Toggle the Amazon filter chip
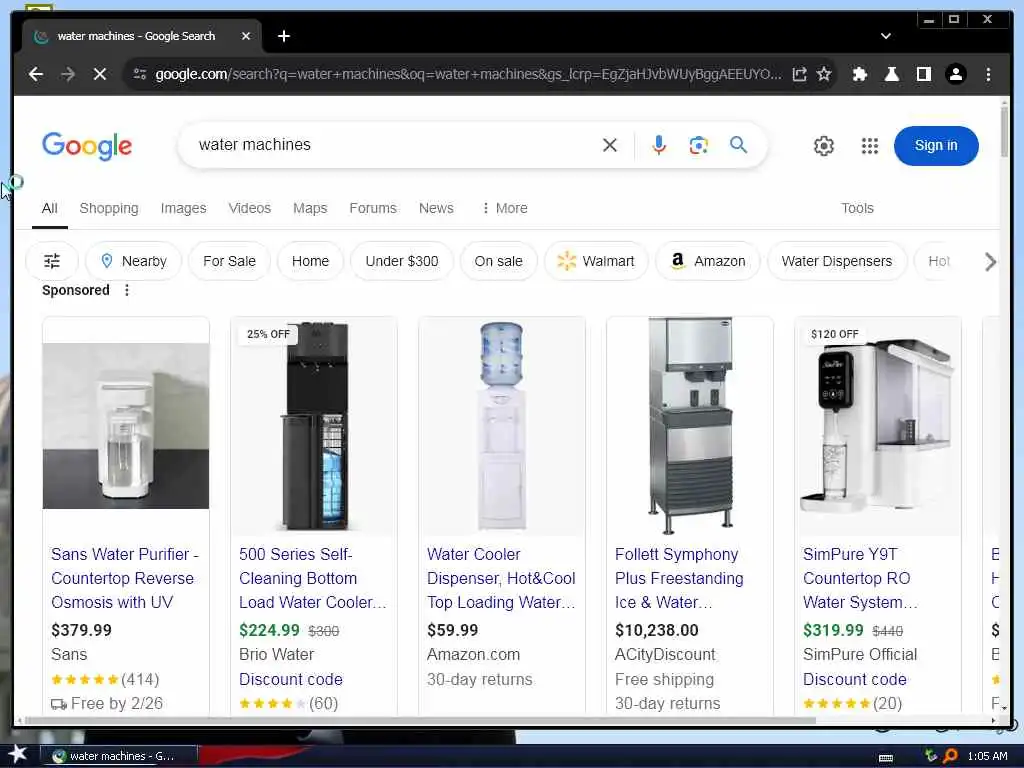This screenshot has height=768, width=1024. tap(708, 261)
